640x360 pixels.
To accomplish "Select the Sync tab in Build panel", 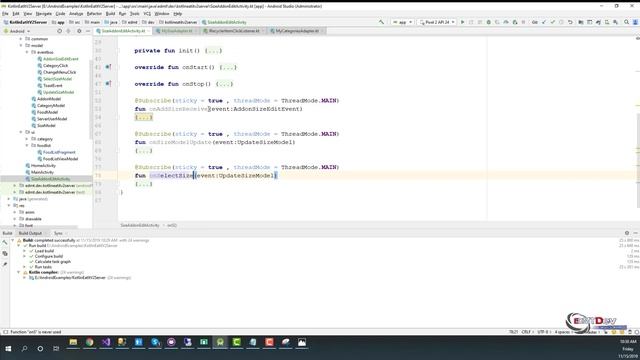I will coord(58,233).
